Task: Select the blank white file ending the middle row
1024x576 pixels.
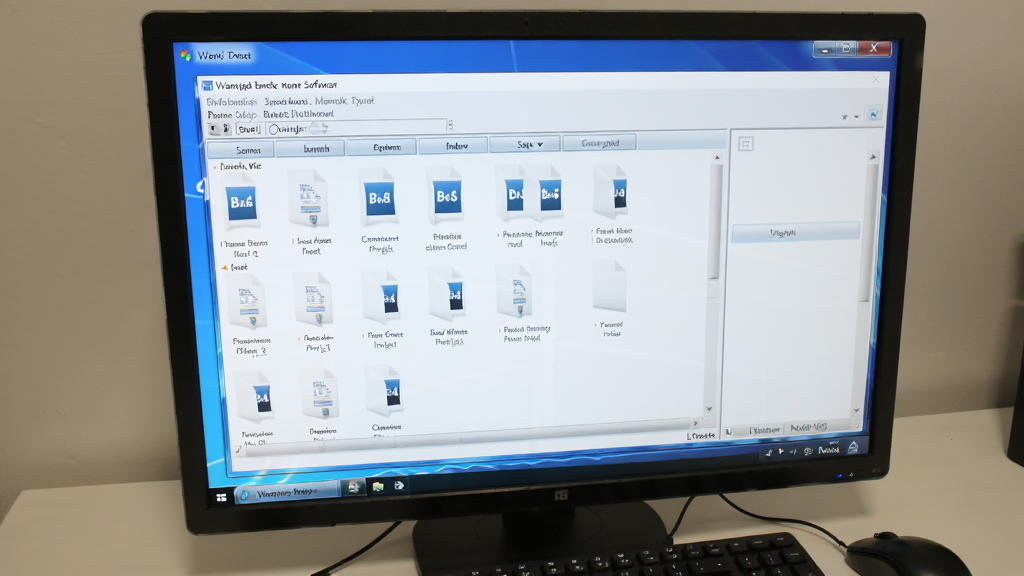Action: point(609,286)
